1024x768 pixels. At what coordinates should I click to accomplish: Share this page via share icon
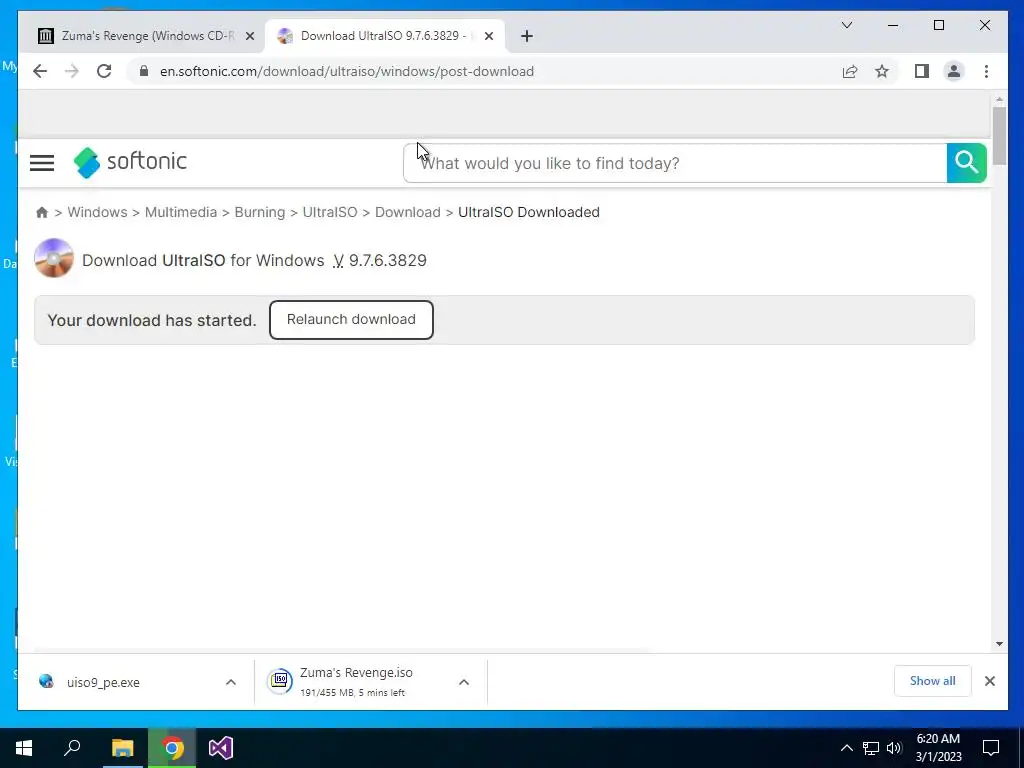850,71
